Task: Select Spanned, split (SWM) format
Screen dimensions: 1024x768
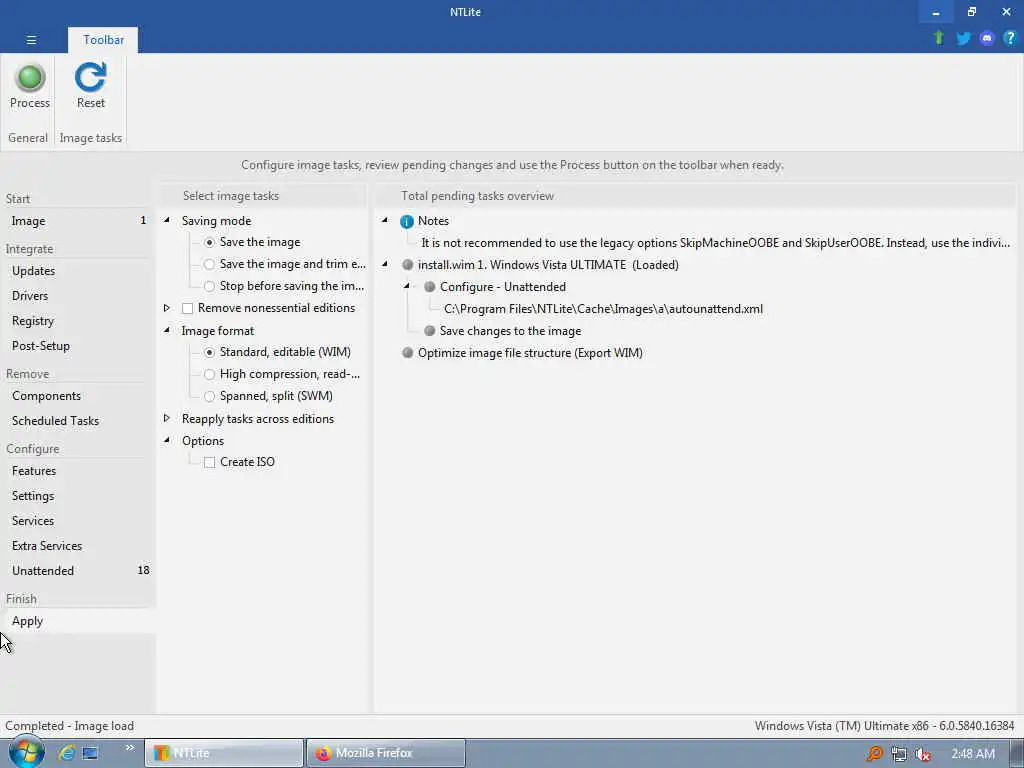Action: click(x=209, y=396)
